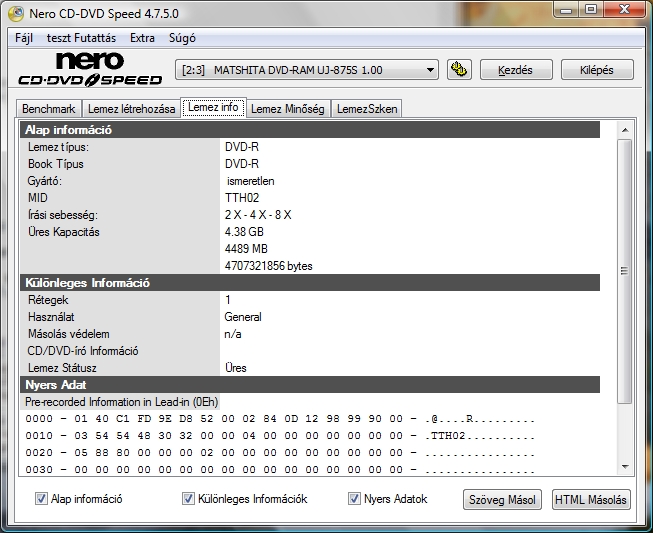Click the Lemez Státusz value Üres
This screenshot has width=653, height=533.
click(236, 368)
